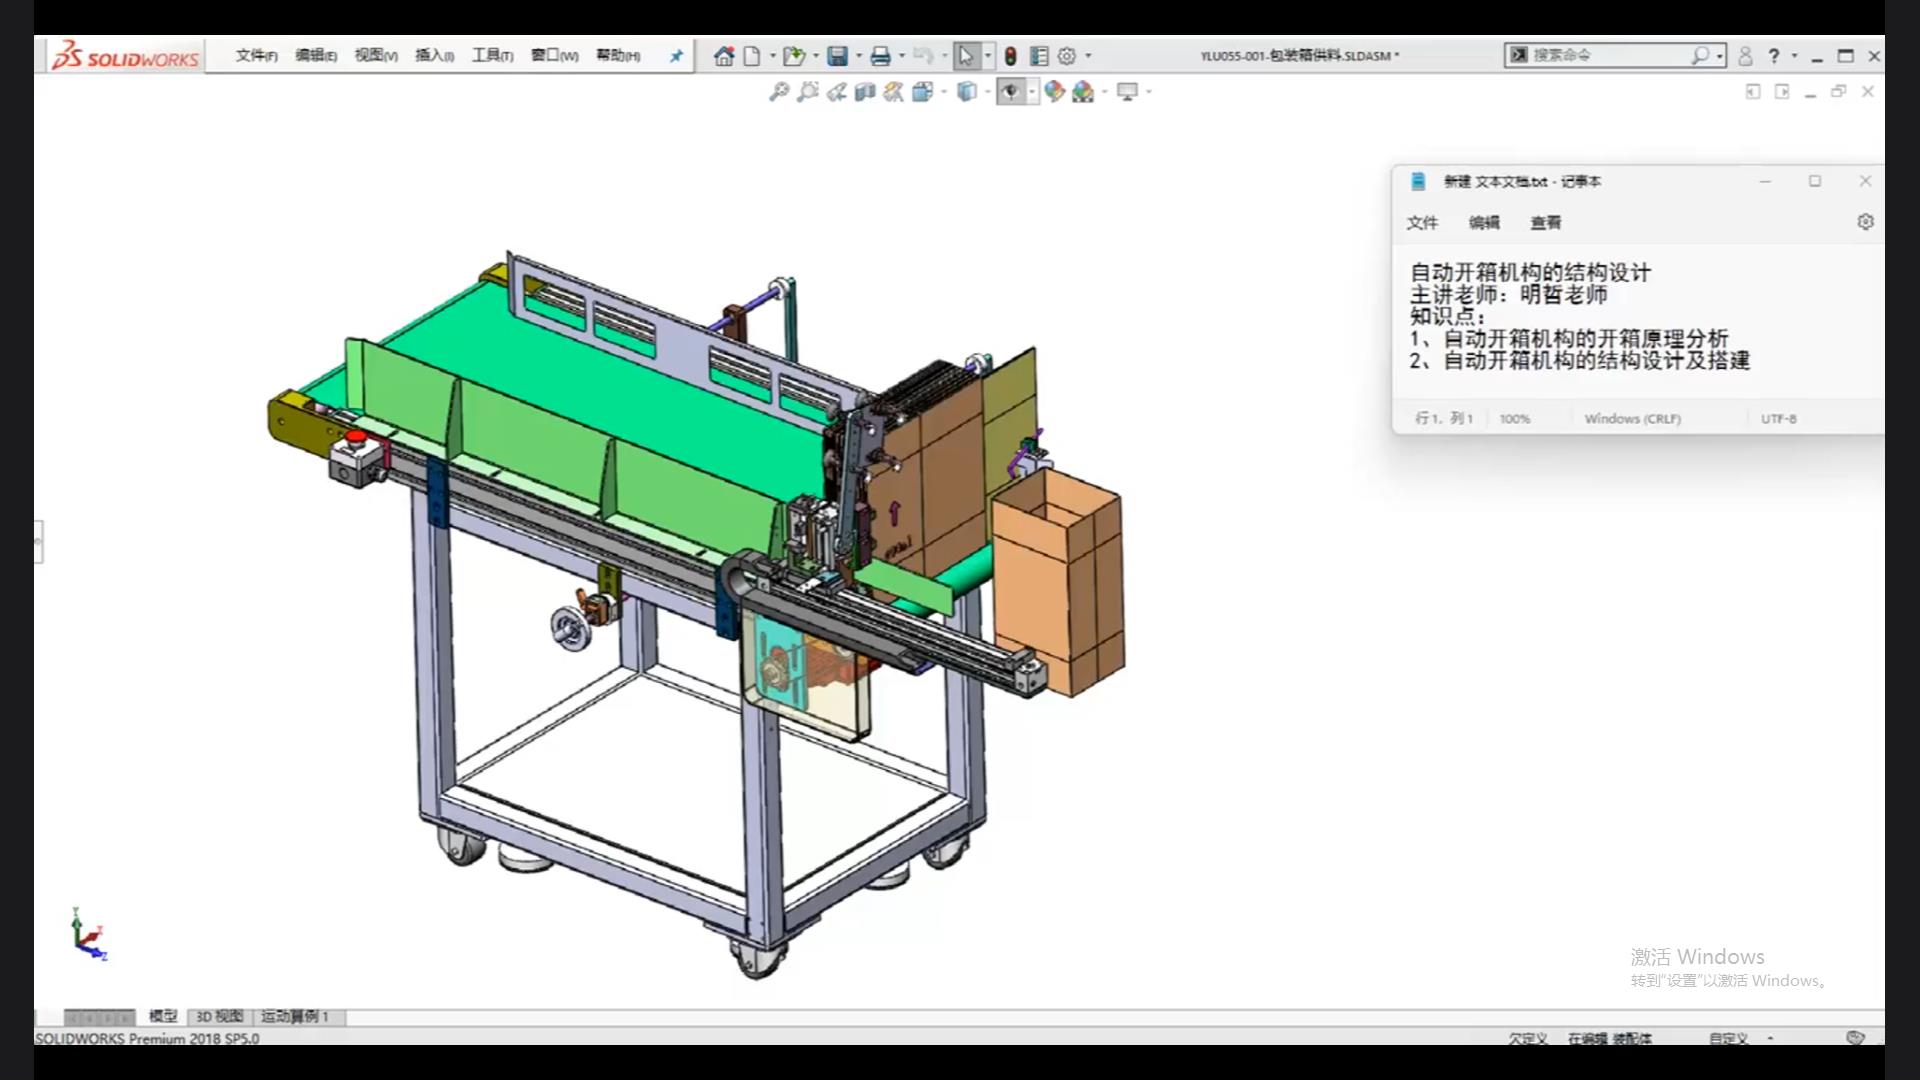
Task: Pin the menu bar with pushpin icon
Action: click(676, 56)
